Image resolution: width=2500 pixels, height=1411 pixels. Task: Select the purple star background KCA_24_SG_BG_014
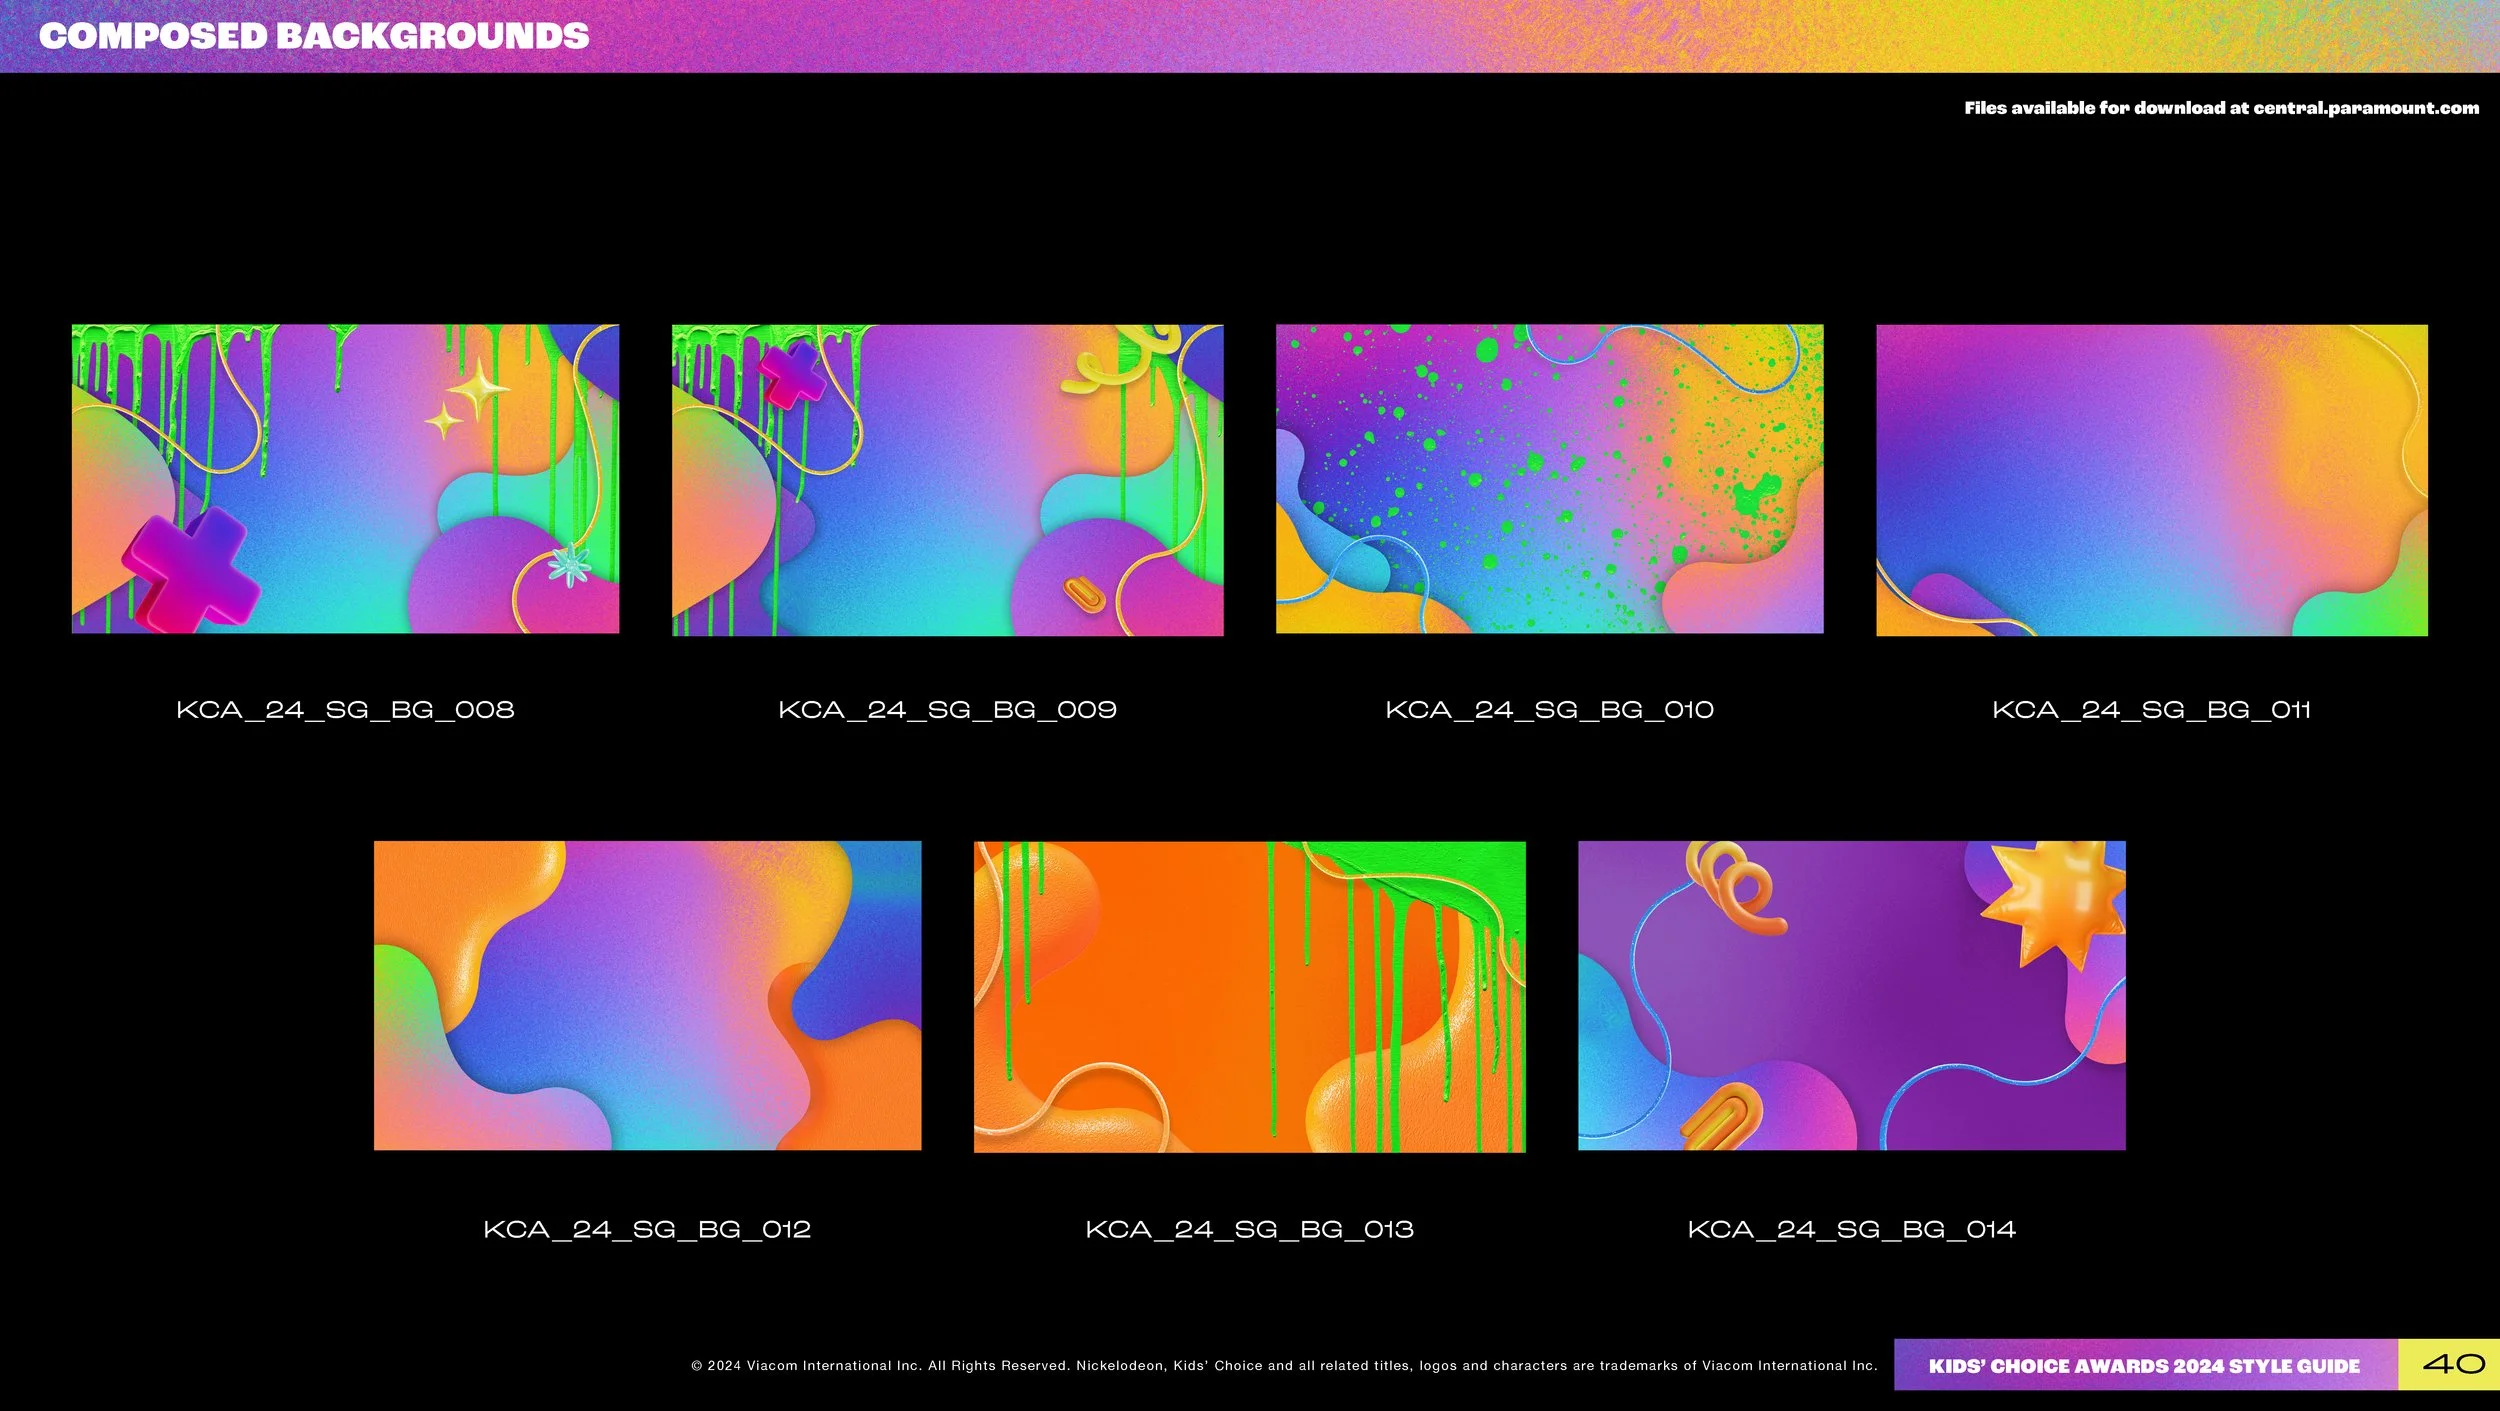tap(1851, 995)
